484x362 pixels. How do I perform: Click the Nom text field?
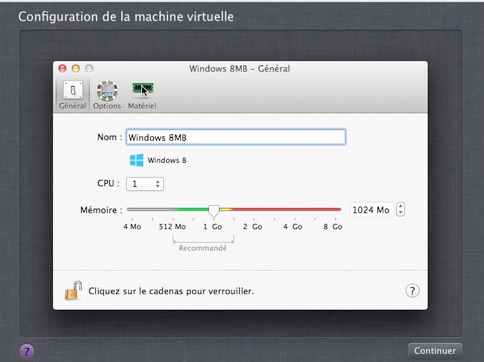[x=236, y=137]
